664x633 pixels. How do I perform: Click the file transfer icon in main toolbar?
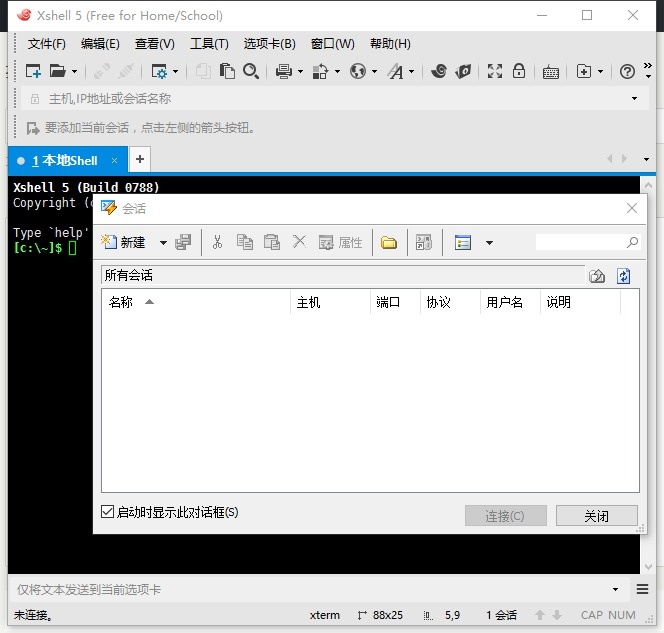[x=320, y=71]
